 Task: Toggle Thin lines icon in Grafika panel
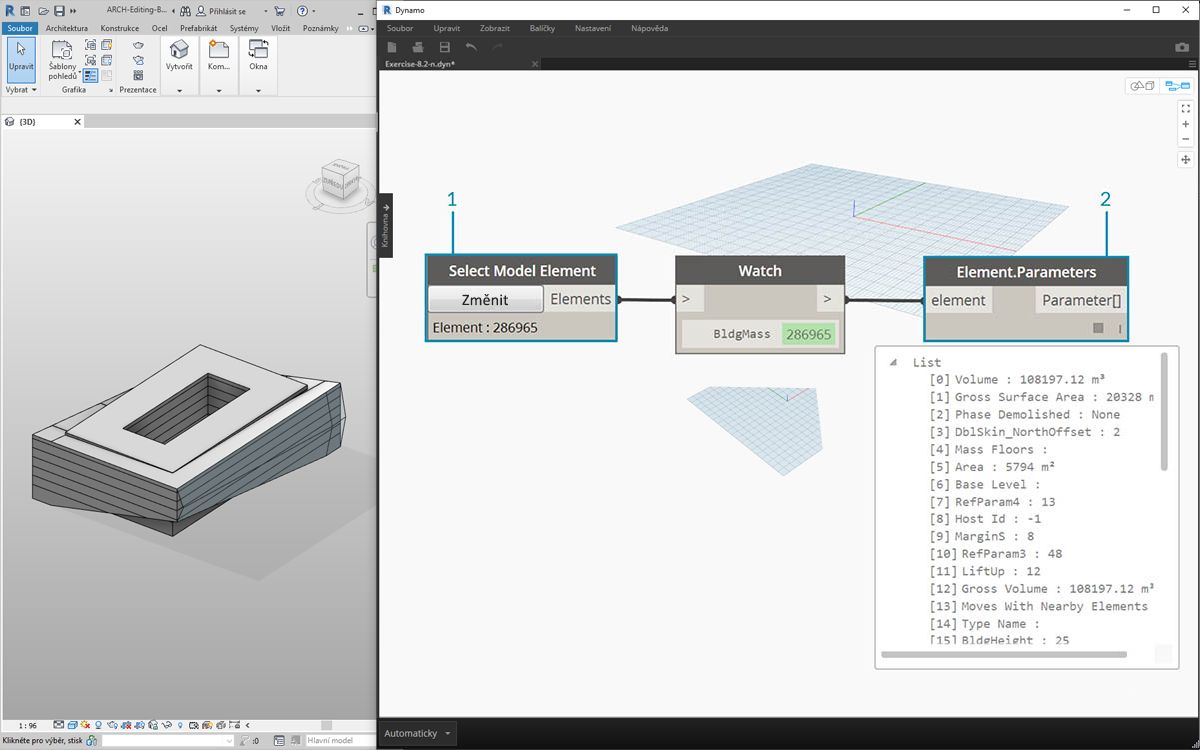pos(91,75)
